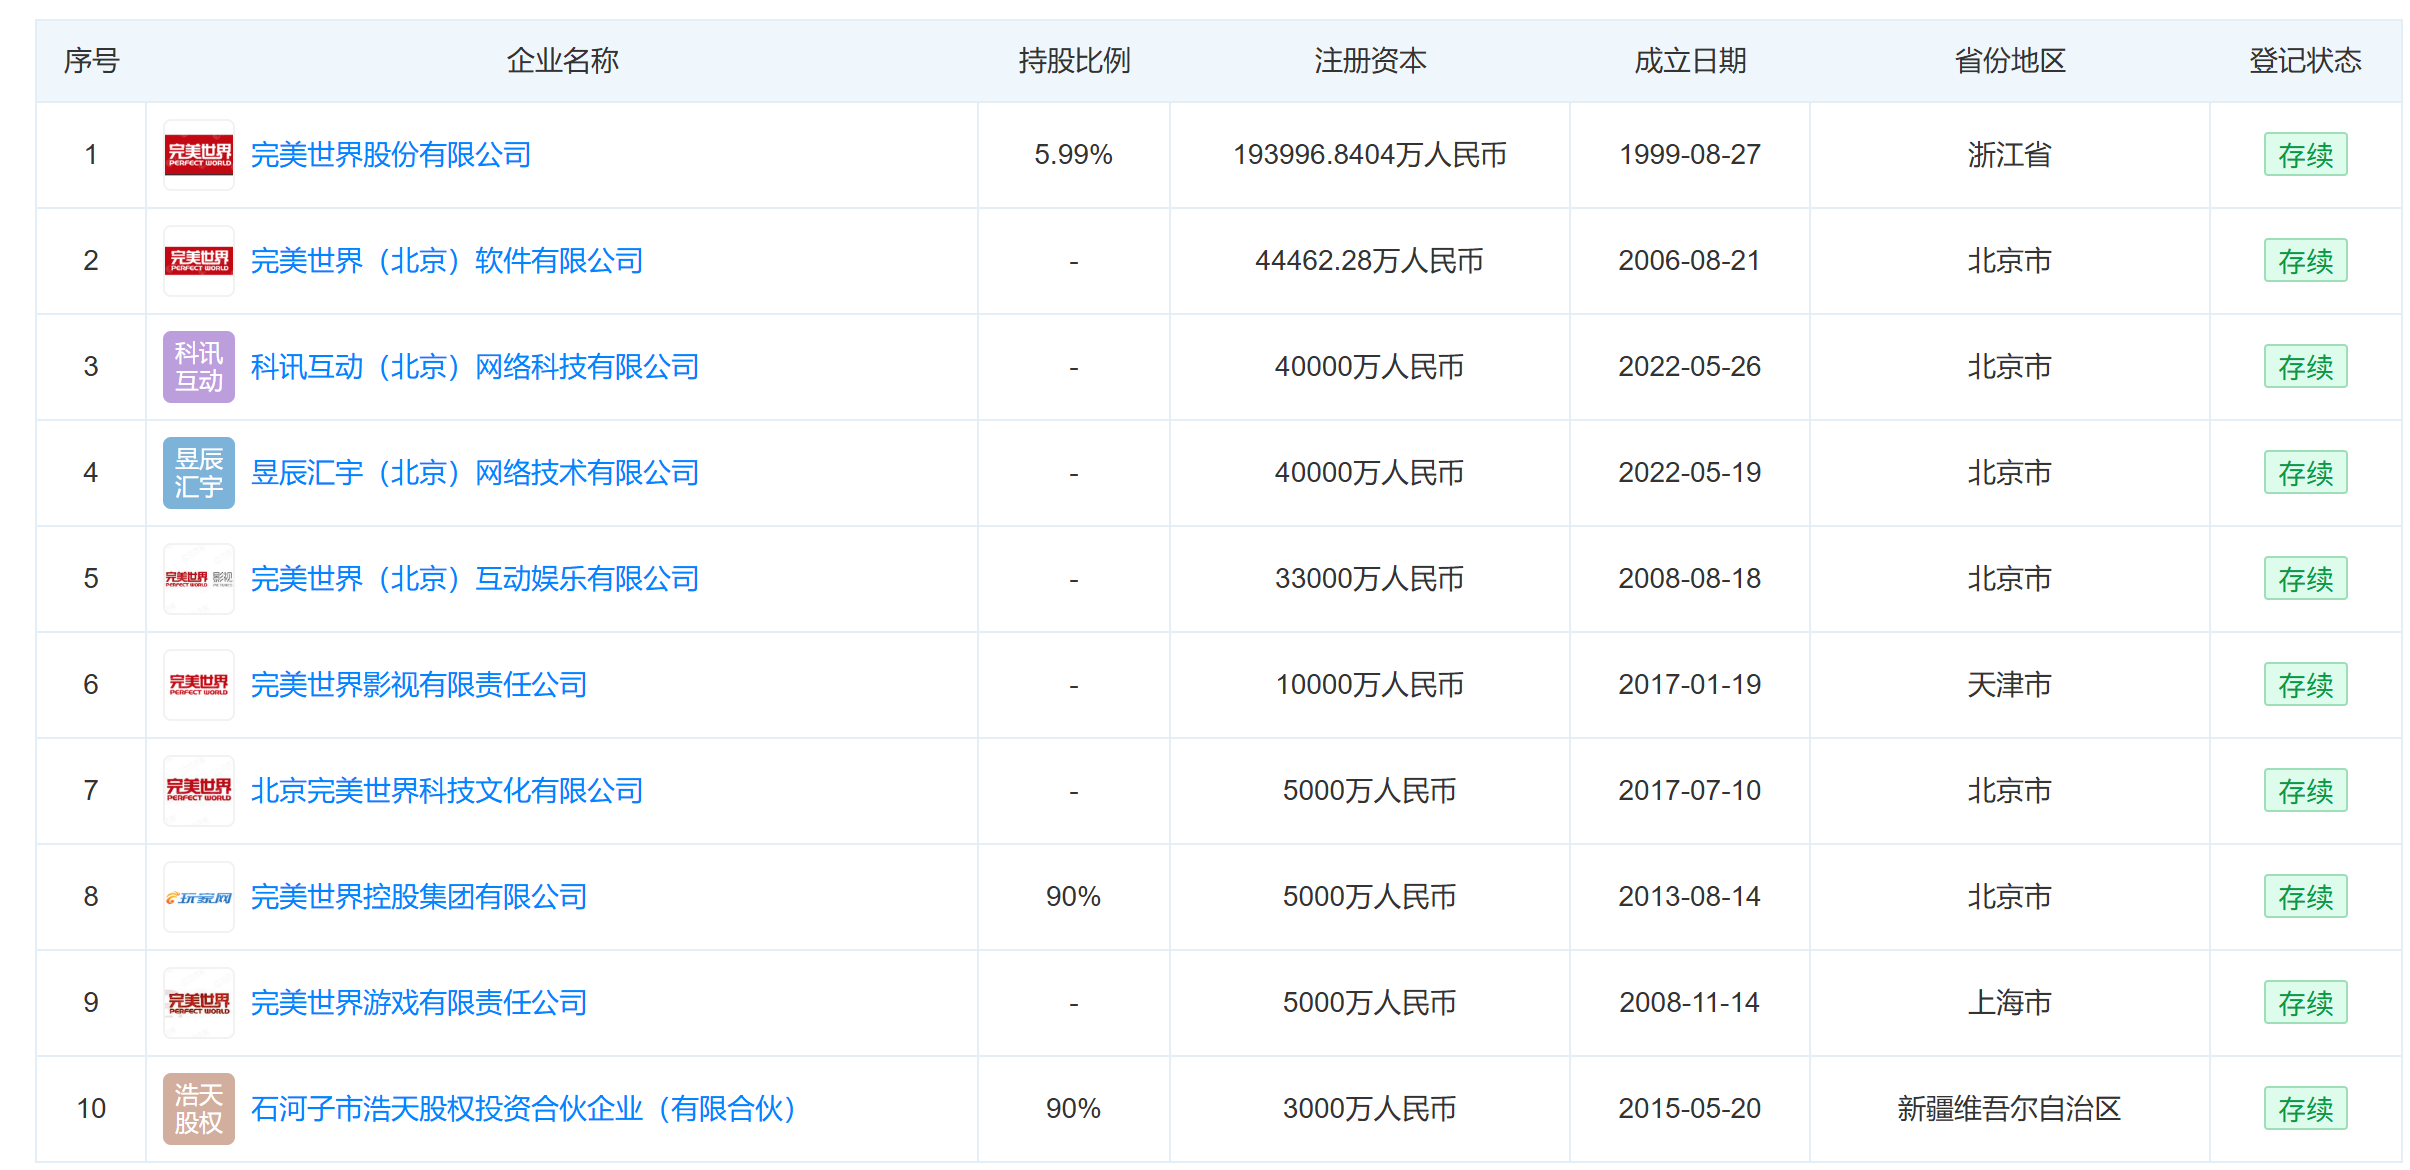Click logo of 完美世界游戏有限责任公司
This screenshot has width=2410, height=1170.
point(199,1003)
